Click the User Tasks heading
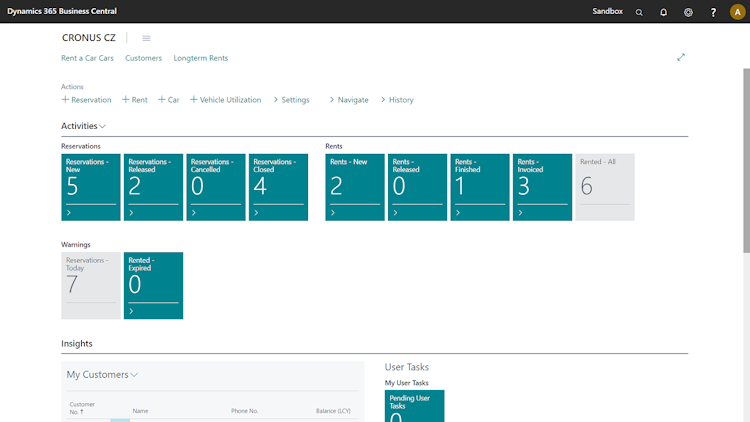The width and height of the screenshot is (750, 422). (x=407, y=367)
